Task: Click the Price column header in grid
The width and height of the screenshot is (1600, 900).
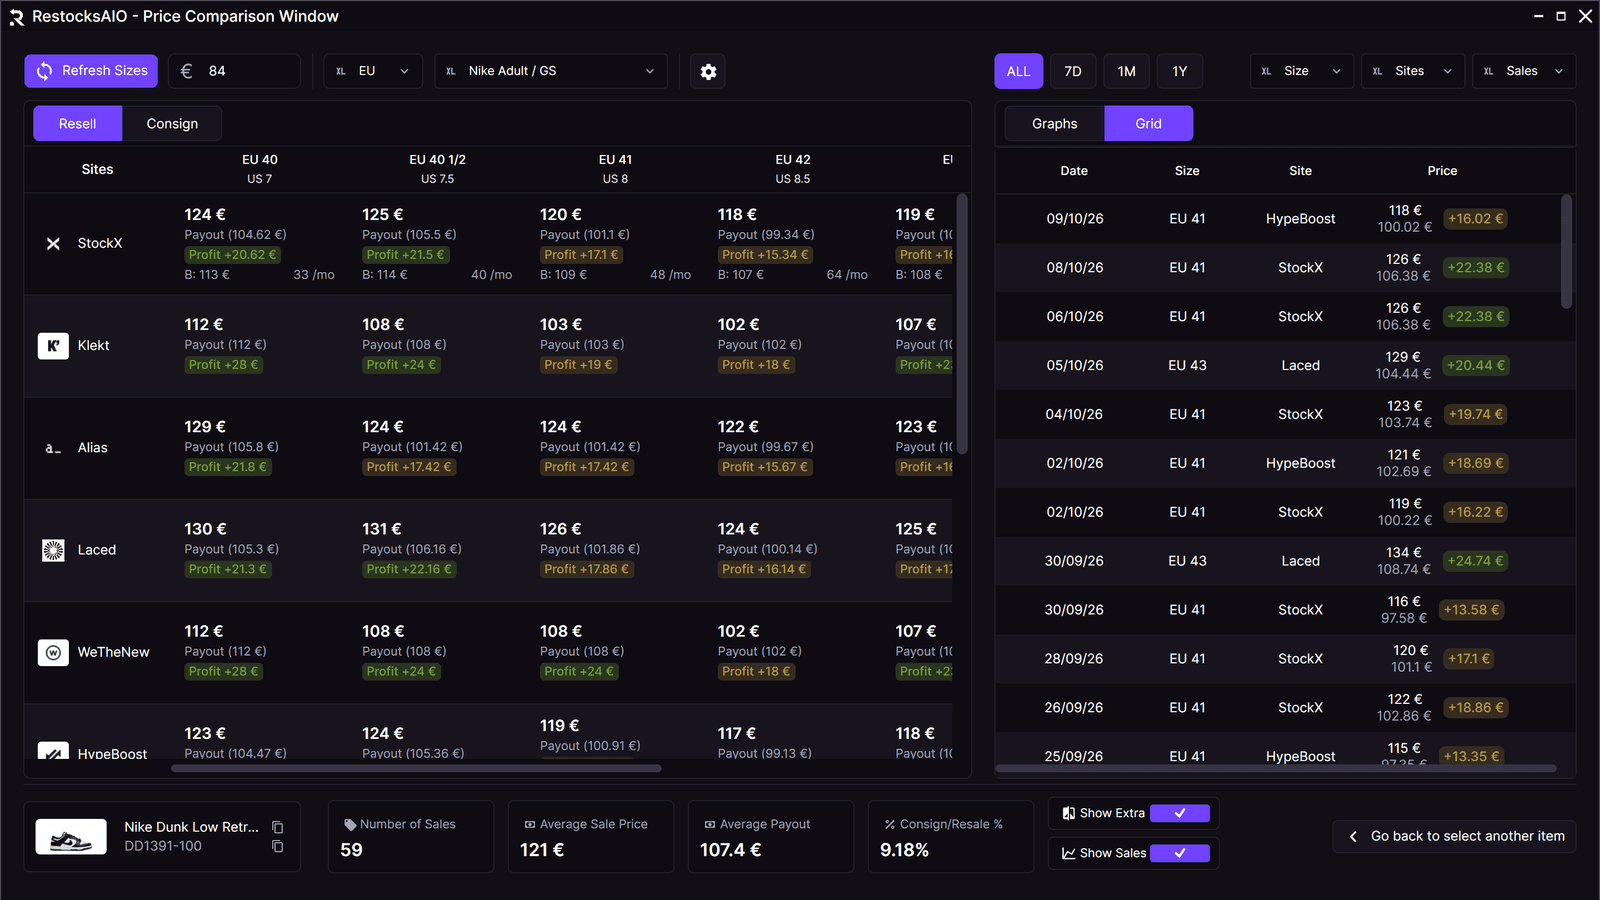Action: 1442,171
